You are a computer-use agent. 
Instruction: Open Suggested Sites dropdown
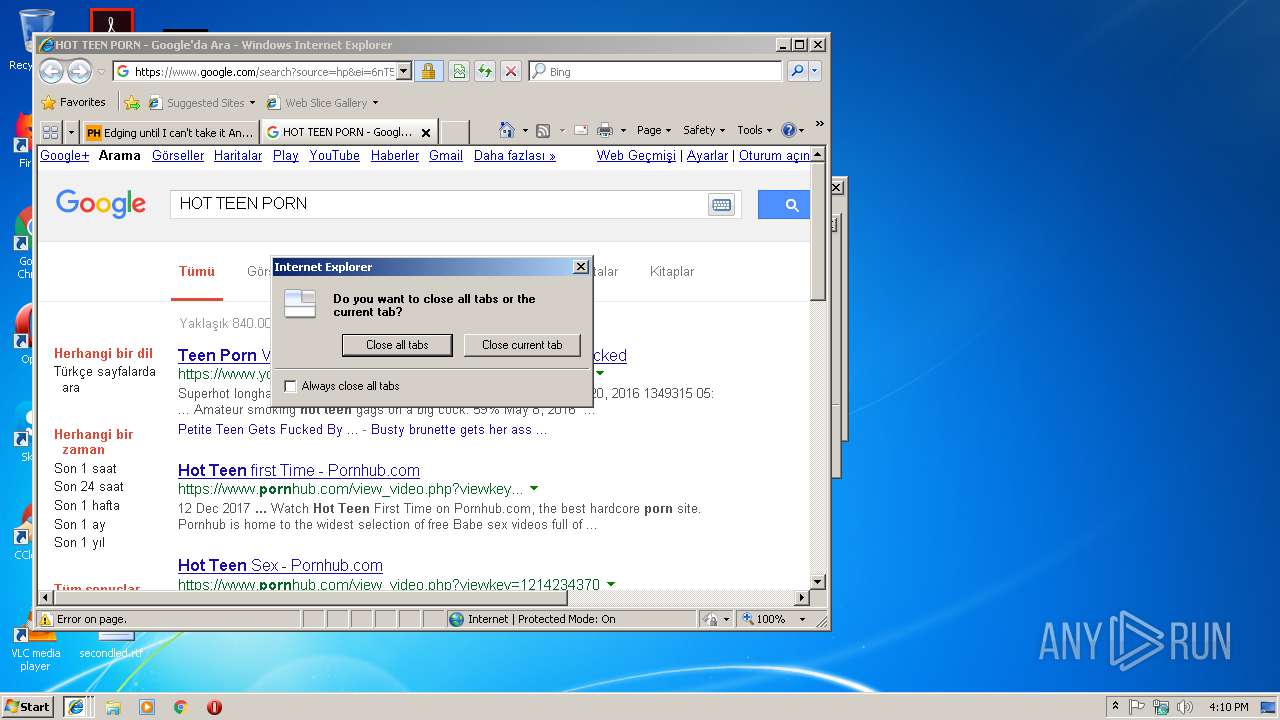pyautogui.click(x=252, y=103)
